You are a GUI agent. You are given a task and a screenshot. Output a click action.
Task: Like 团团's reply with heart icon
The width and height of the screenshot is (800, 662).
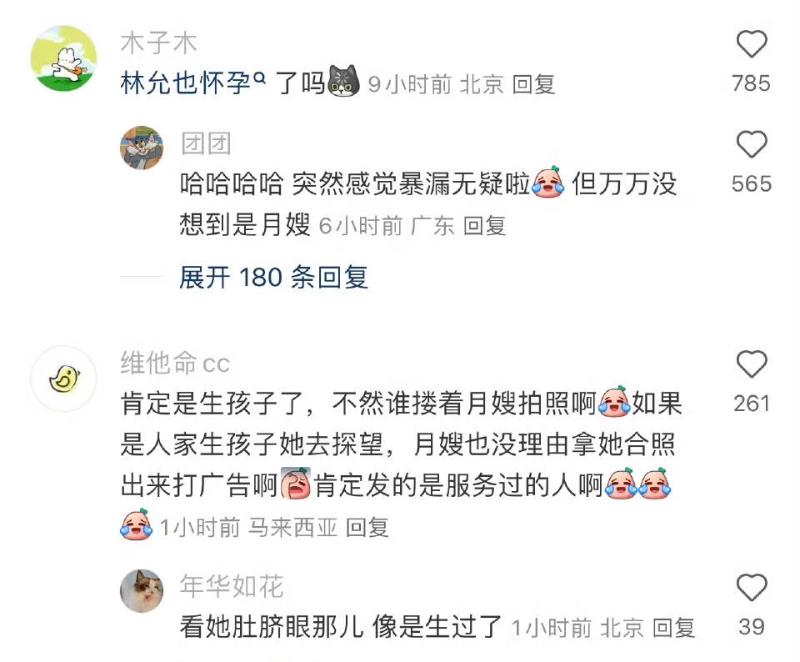752,144
